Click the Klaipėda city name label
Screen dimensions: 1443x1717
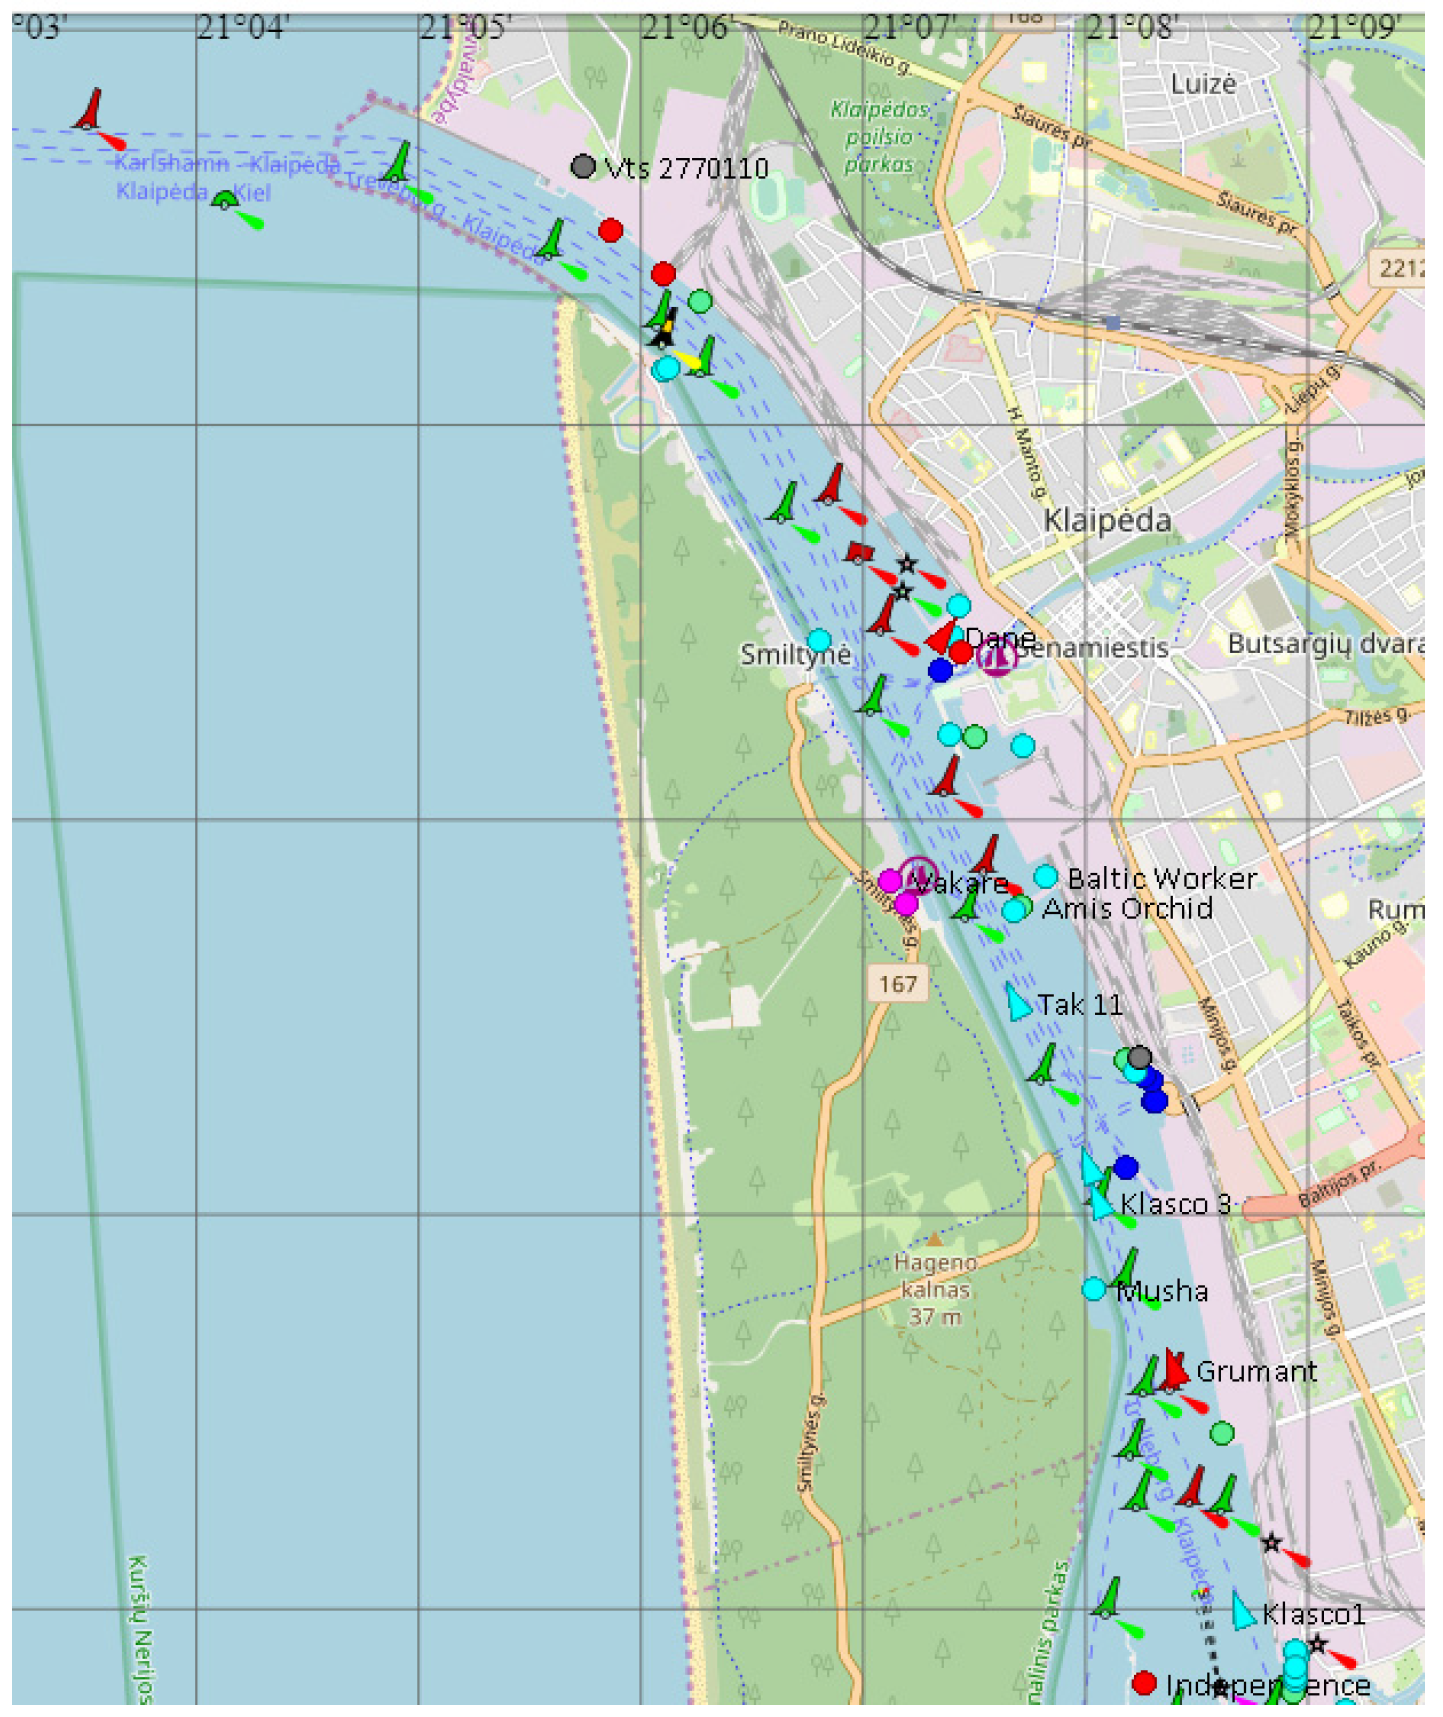[x=1107, y=520]
